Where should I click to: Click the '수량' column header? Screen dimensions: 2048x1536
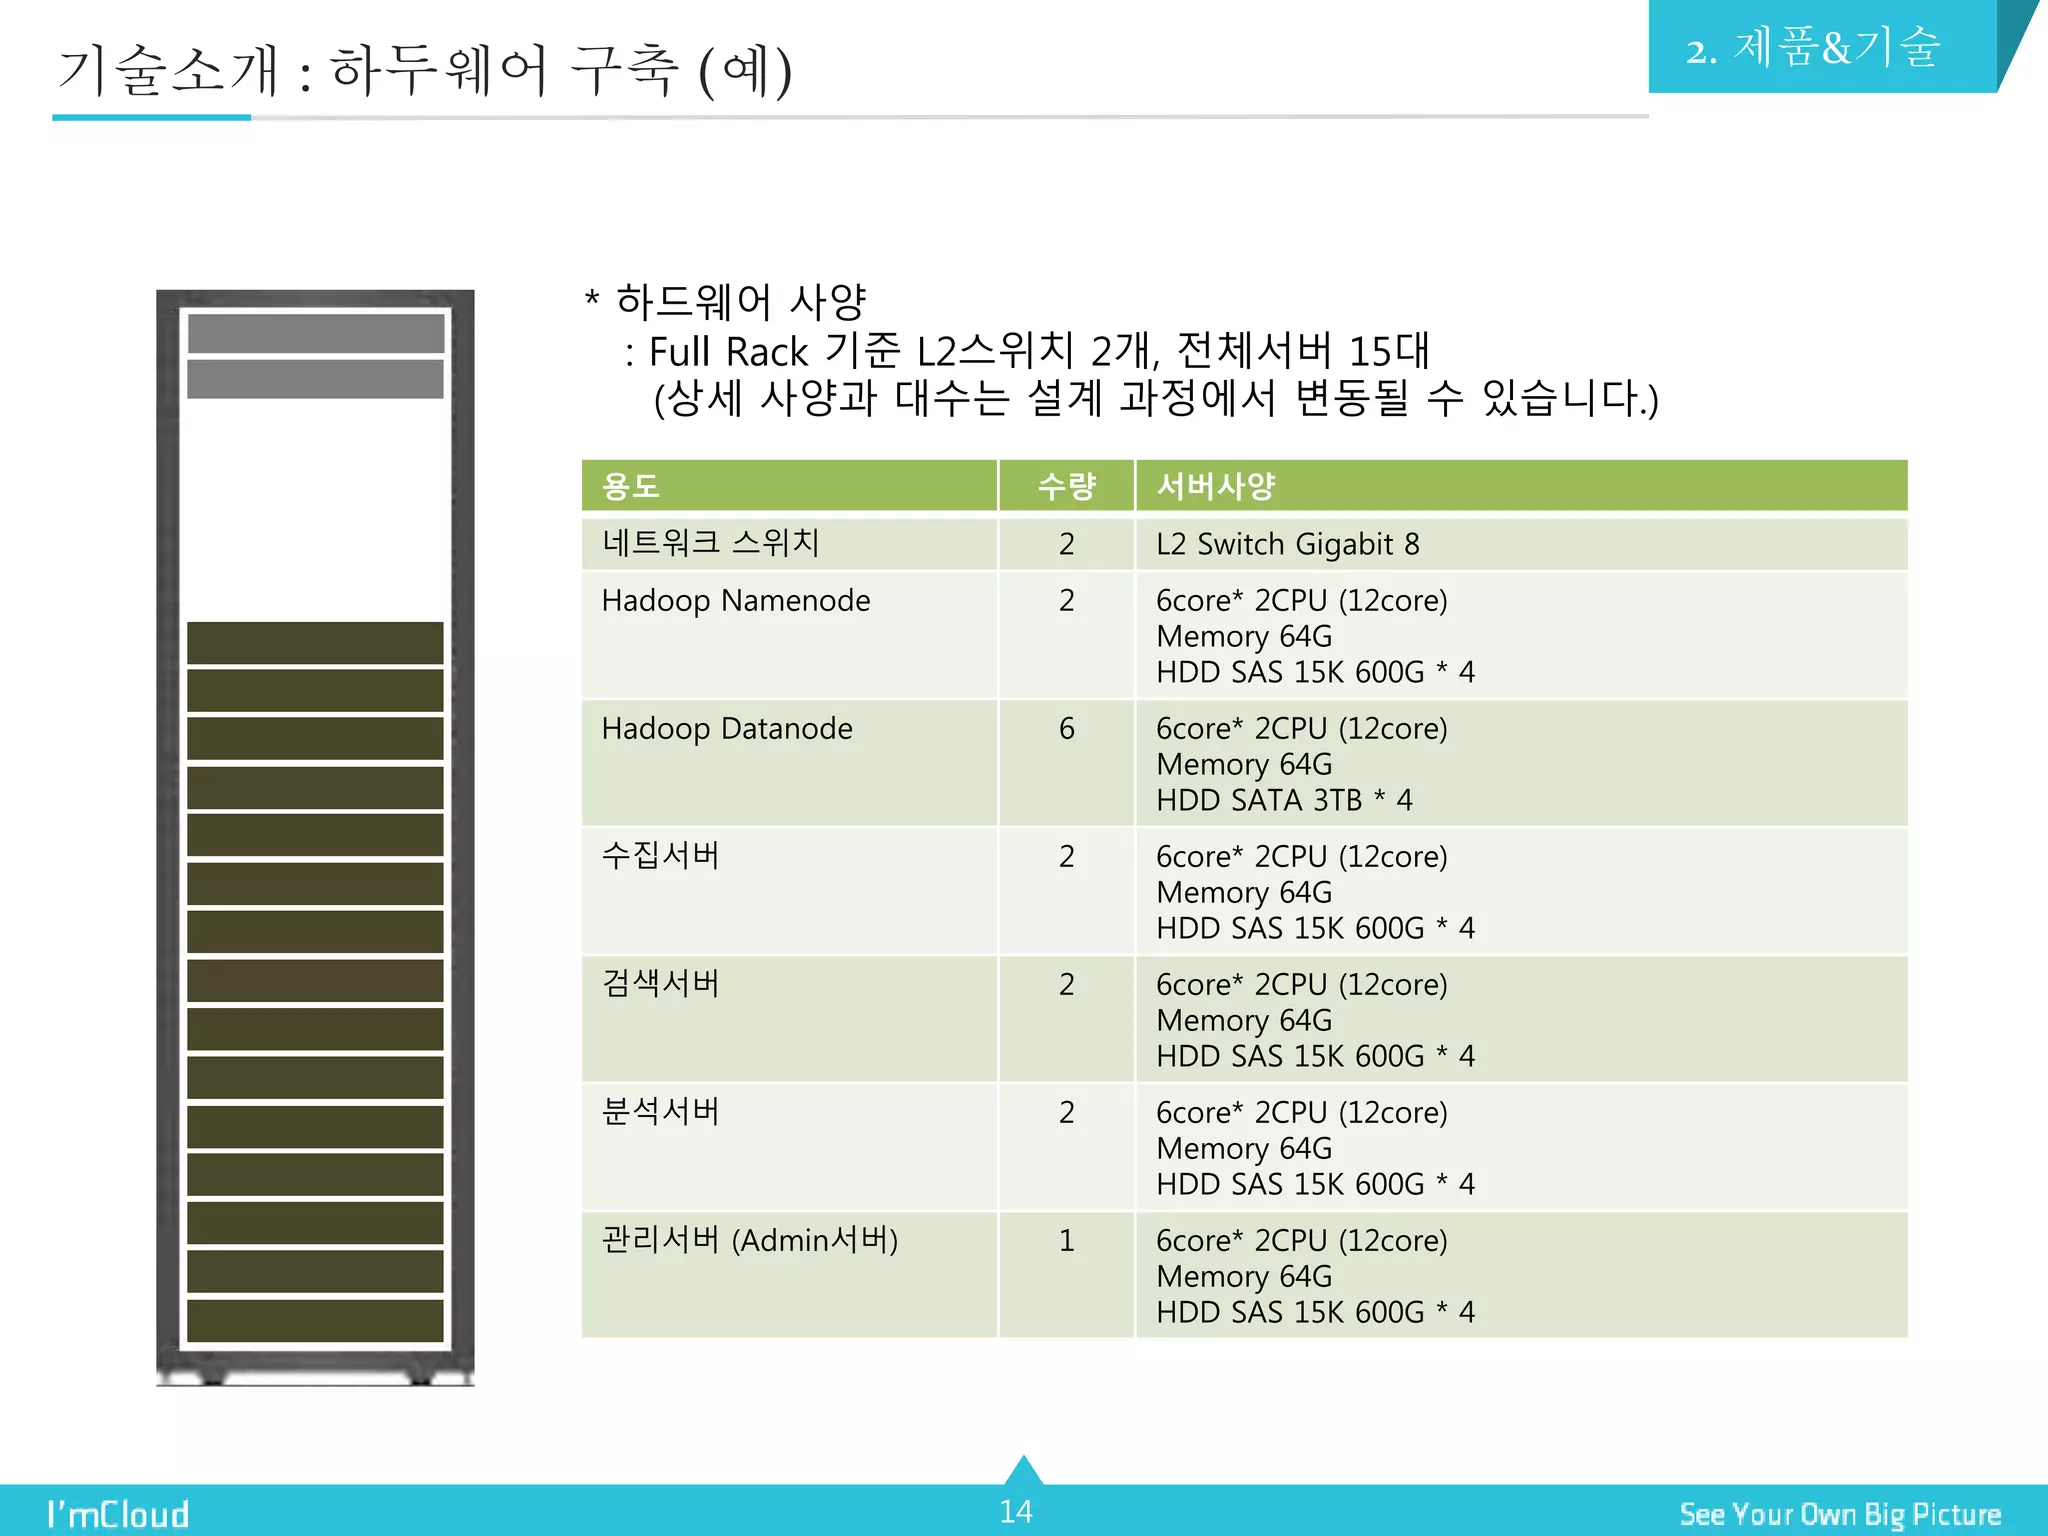pos(1066,486)
